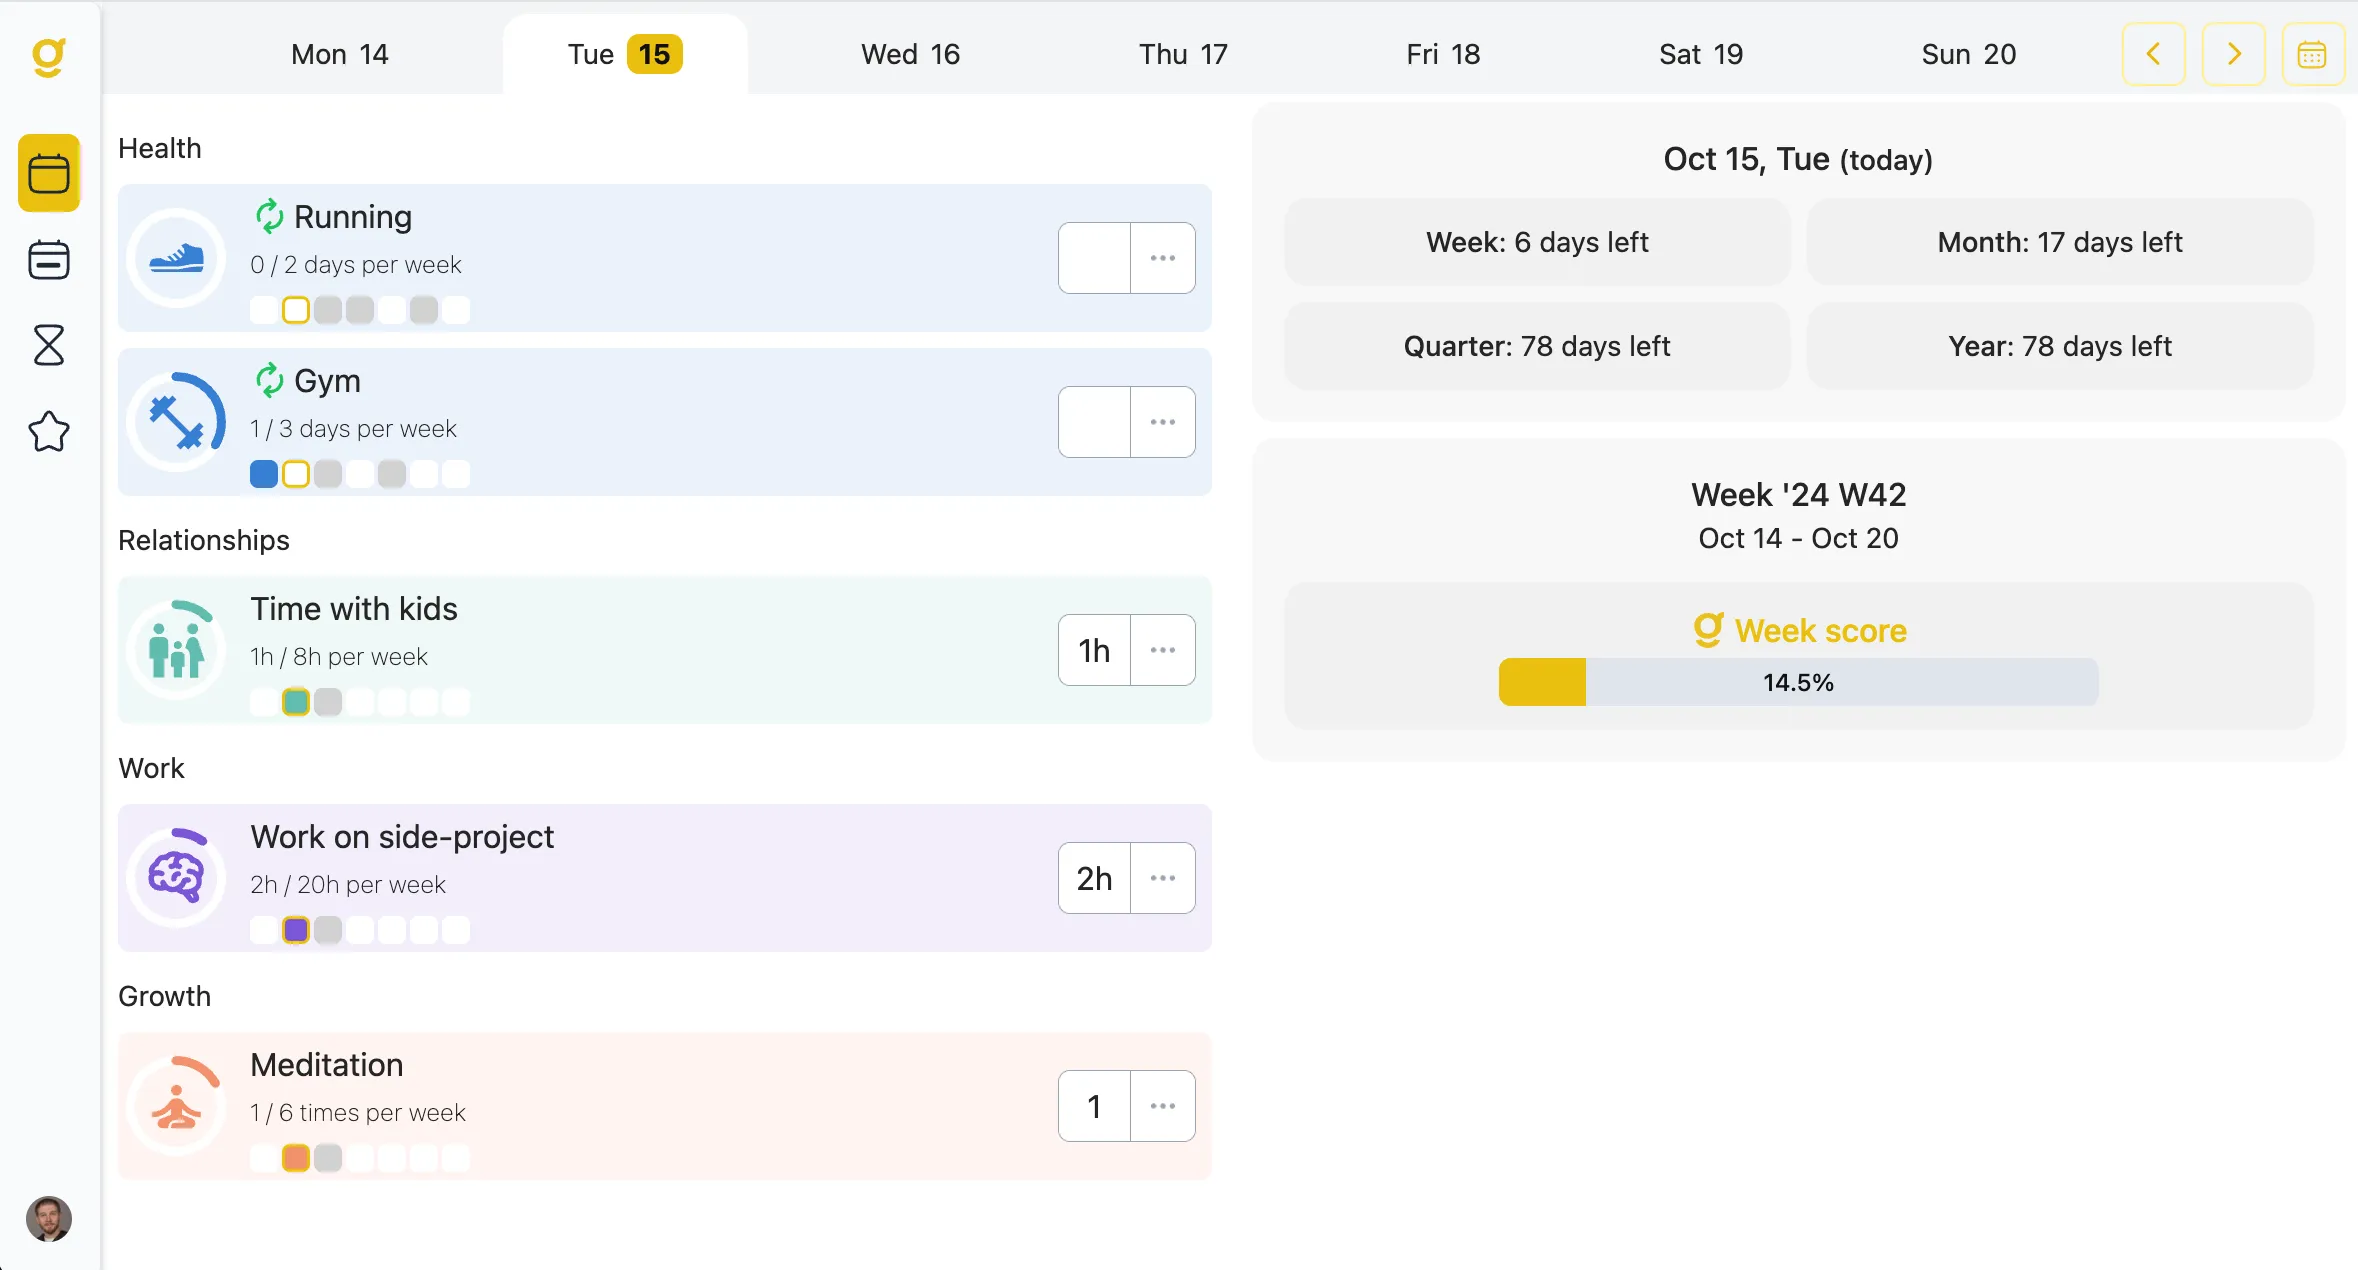Open the three-dot menu for Work on side-project
This screenshot has width=2358, height=1270.
pyautogui.click(x=1163, y=878)
